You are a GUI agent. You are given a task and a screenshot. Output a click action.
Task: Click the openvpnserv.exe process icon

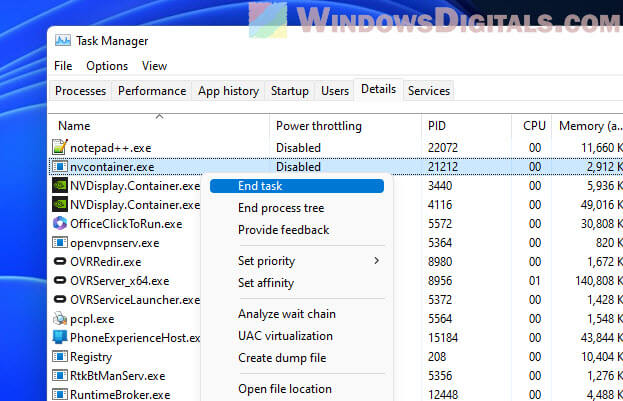click(x=60, y=243)
